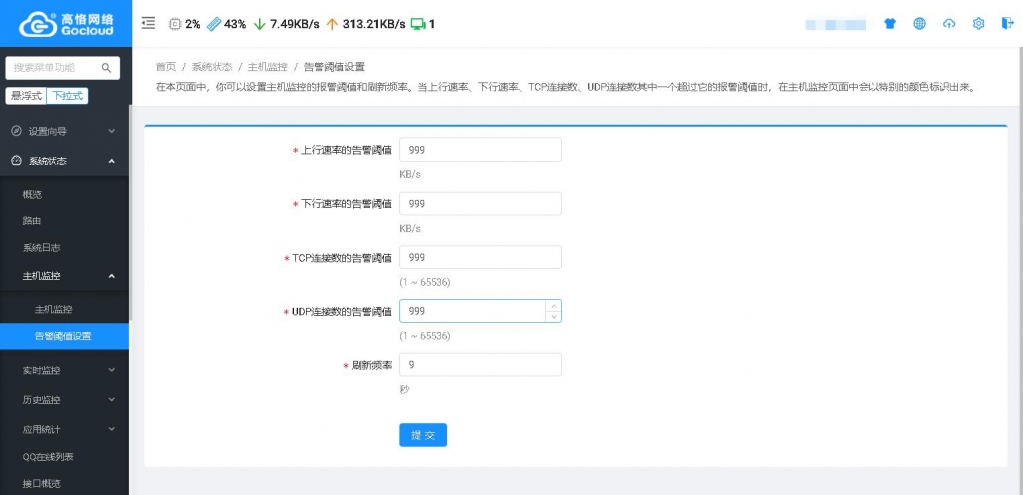Expand the 历史监控 menu
The width and height of the screenshot is (1023, 495).
point(65,400)
